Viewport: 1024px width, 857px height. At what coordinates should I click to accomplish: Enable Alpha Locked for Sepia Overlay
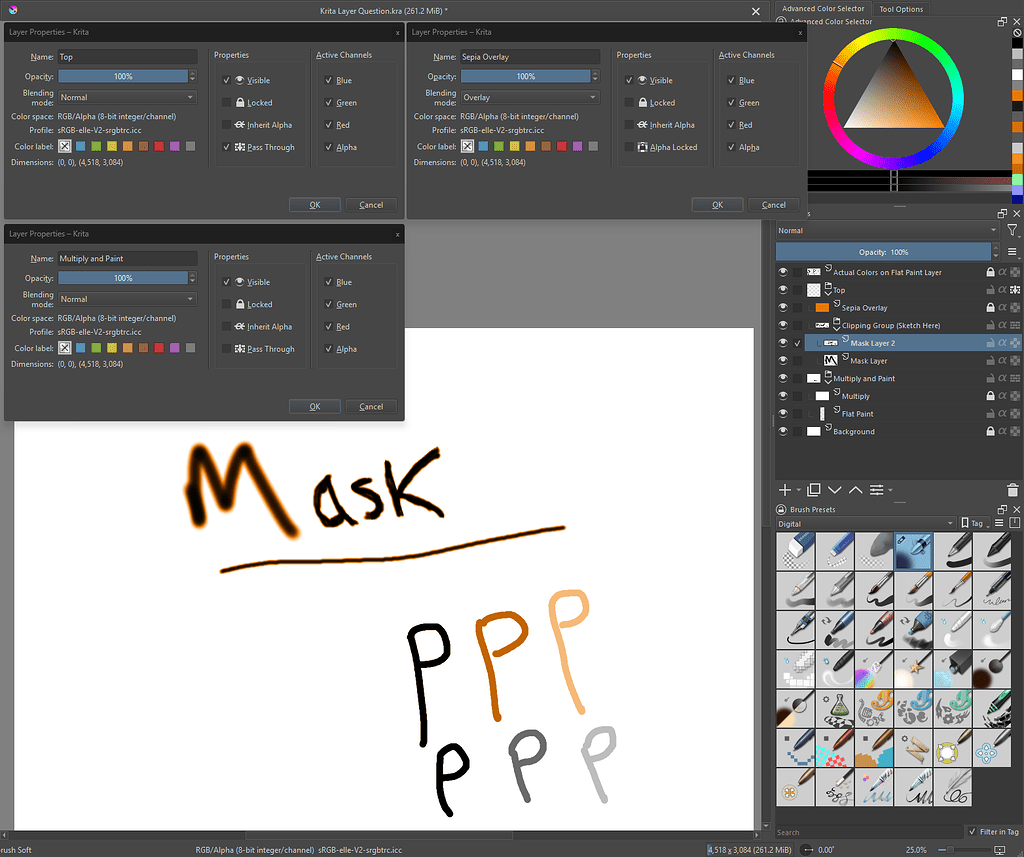630,148
